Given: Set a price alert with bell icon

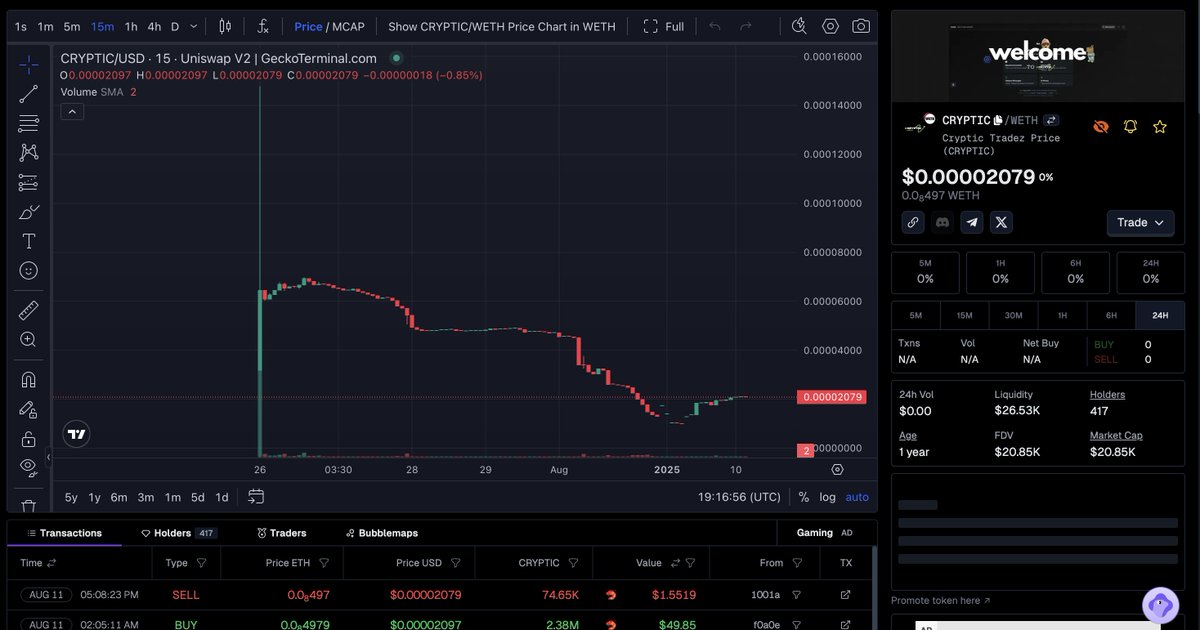Looking at the screenshot, I should [1131, 127].
